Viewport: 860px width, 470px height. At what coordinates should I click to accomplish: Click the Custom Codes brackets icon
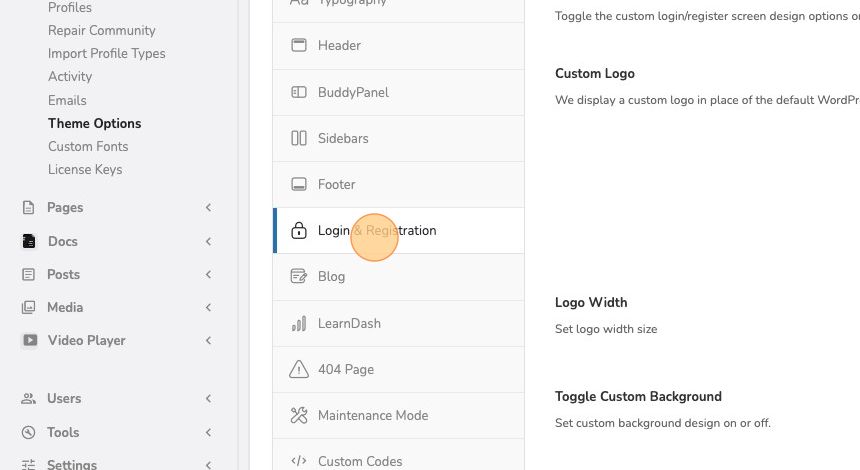point(299,461)
